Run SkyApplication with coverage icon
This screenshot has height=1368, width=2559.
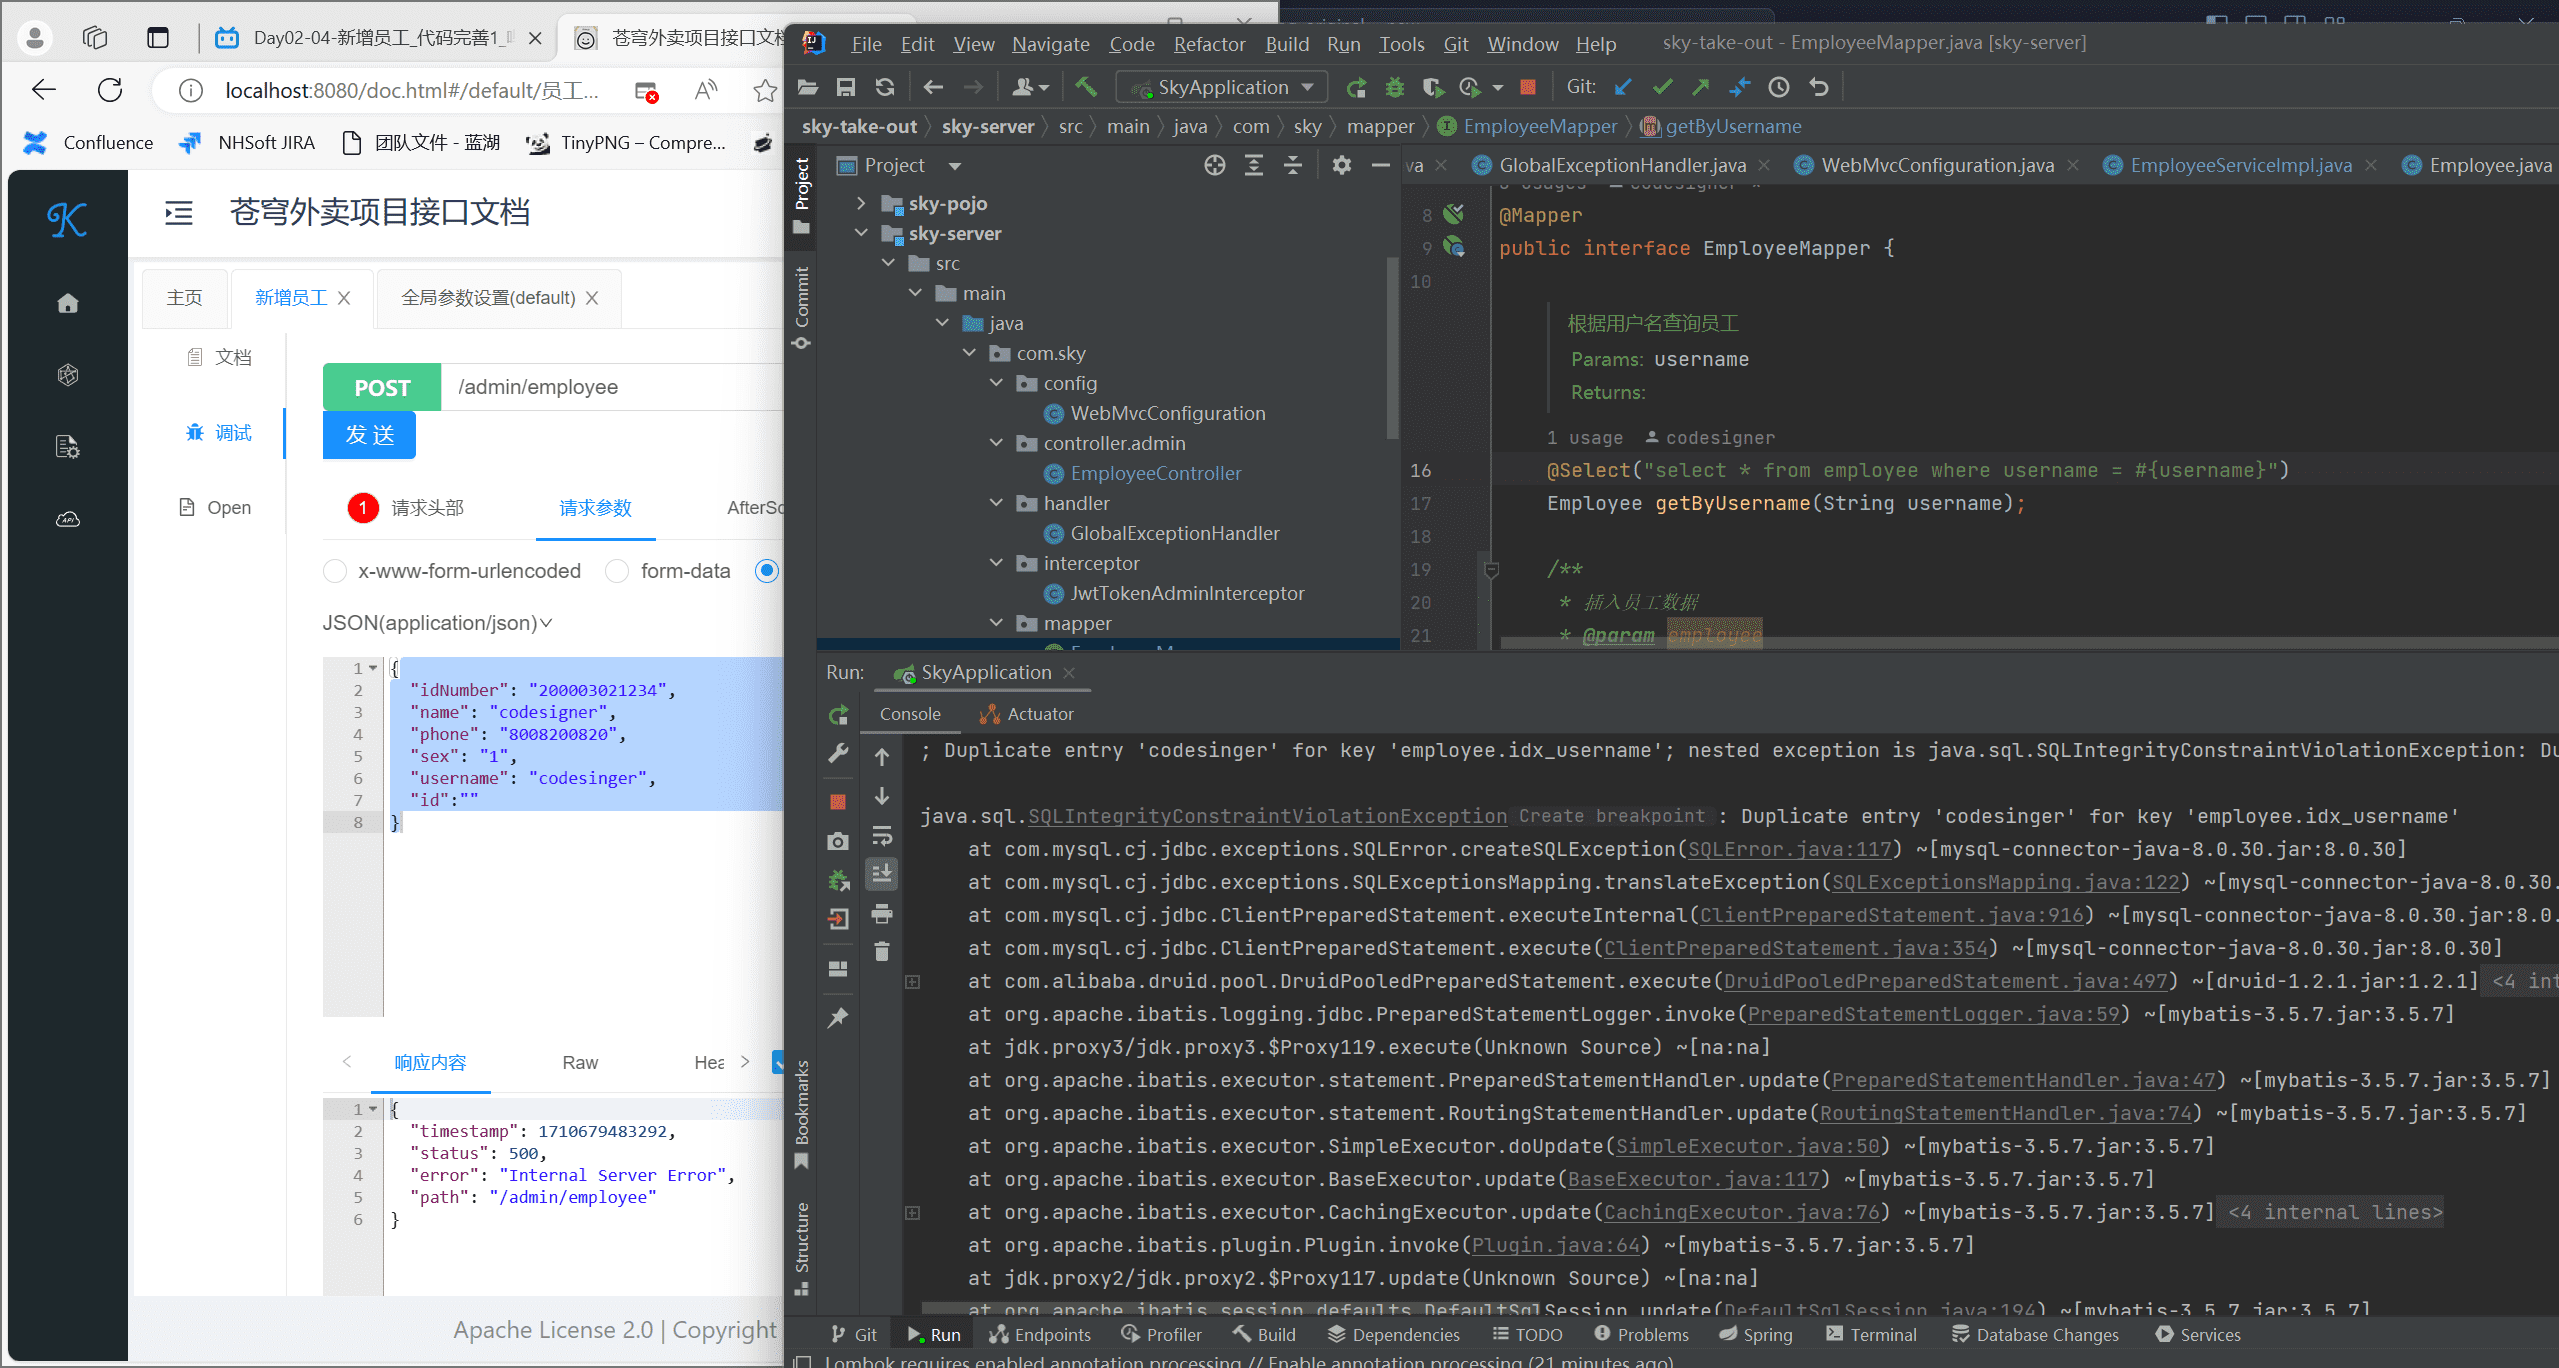click(1433, 88)
